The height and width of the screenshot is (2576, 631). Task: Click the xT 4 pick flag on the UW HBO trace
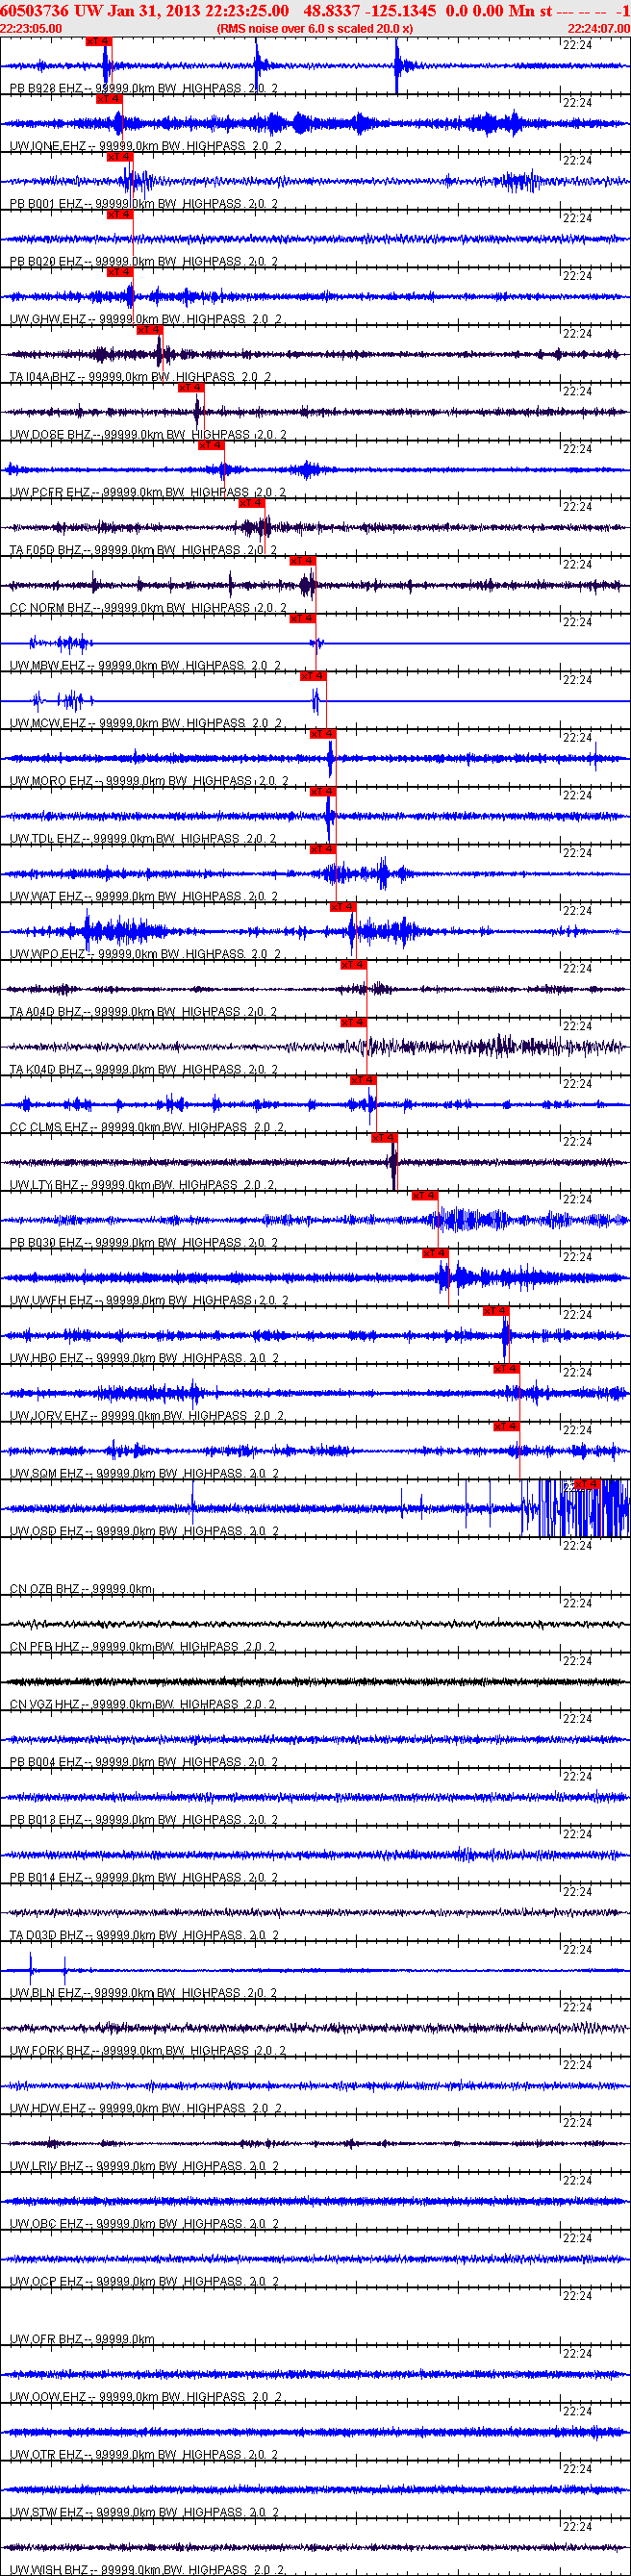496,1311
